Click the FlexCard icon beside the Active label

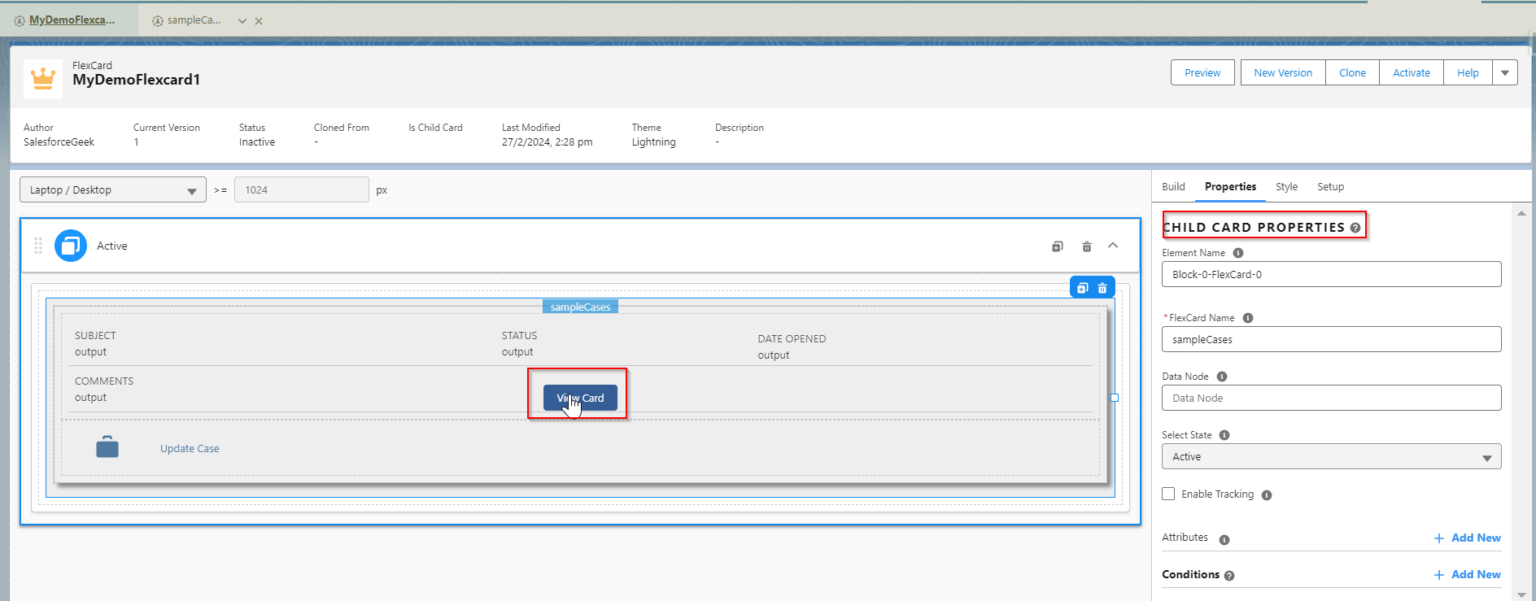69,245
